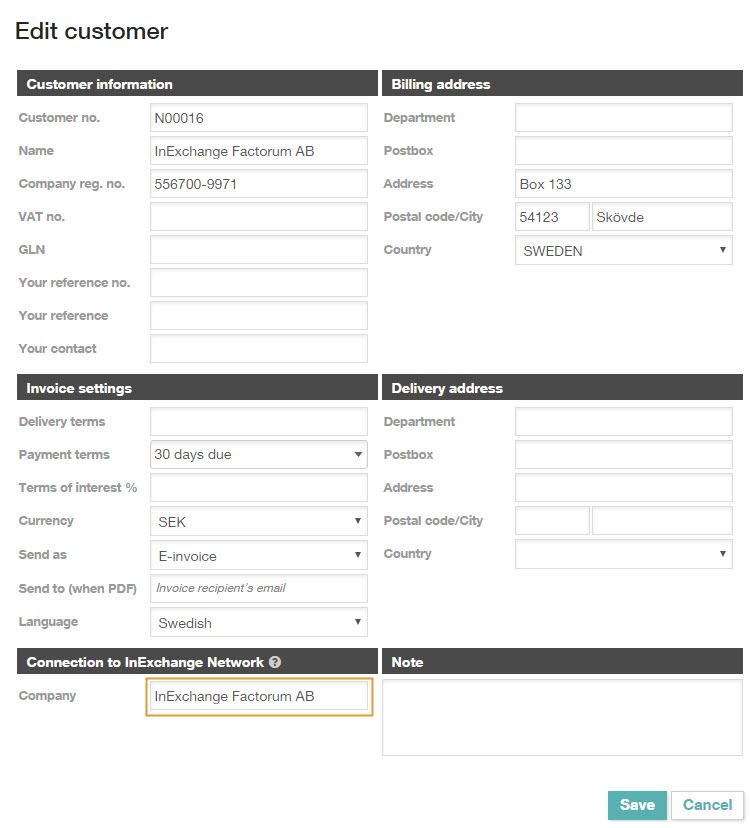Save the customer changes

[637, 805]
